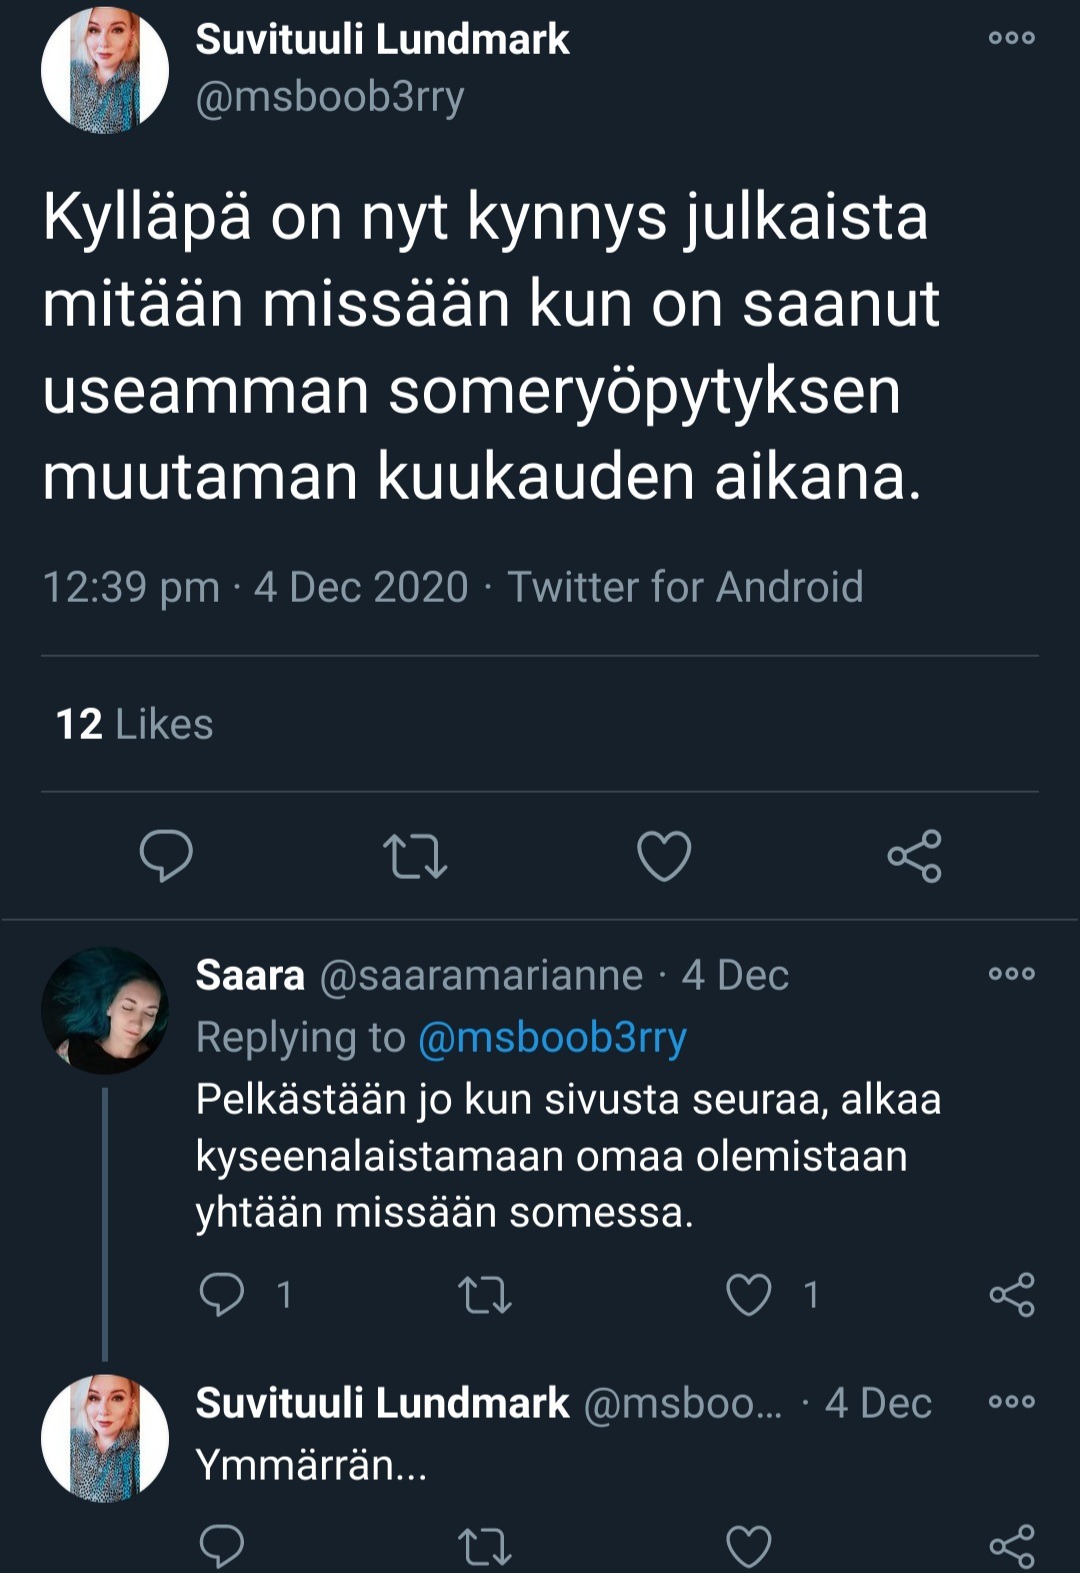The height and width of the screenshot is (1573, 1080).
Task: Open the Twitter for Android source label
Action: [685, 587]
